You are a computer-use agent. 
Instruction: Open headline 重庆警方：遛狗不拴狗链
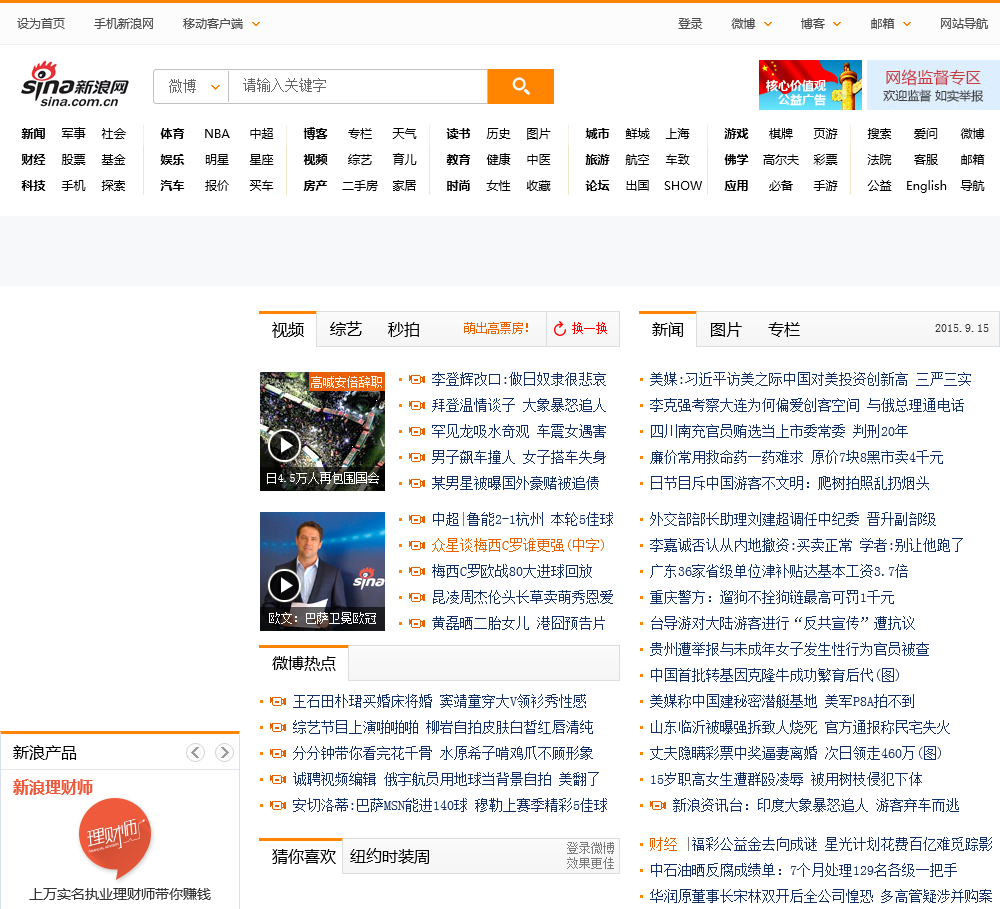pyautogui.click(x=772, y=598)
